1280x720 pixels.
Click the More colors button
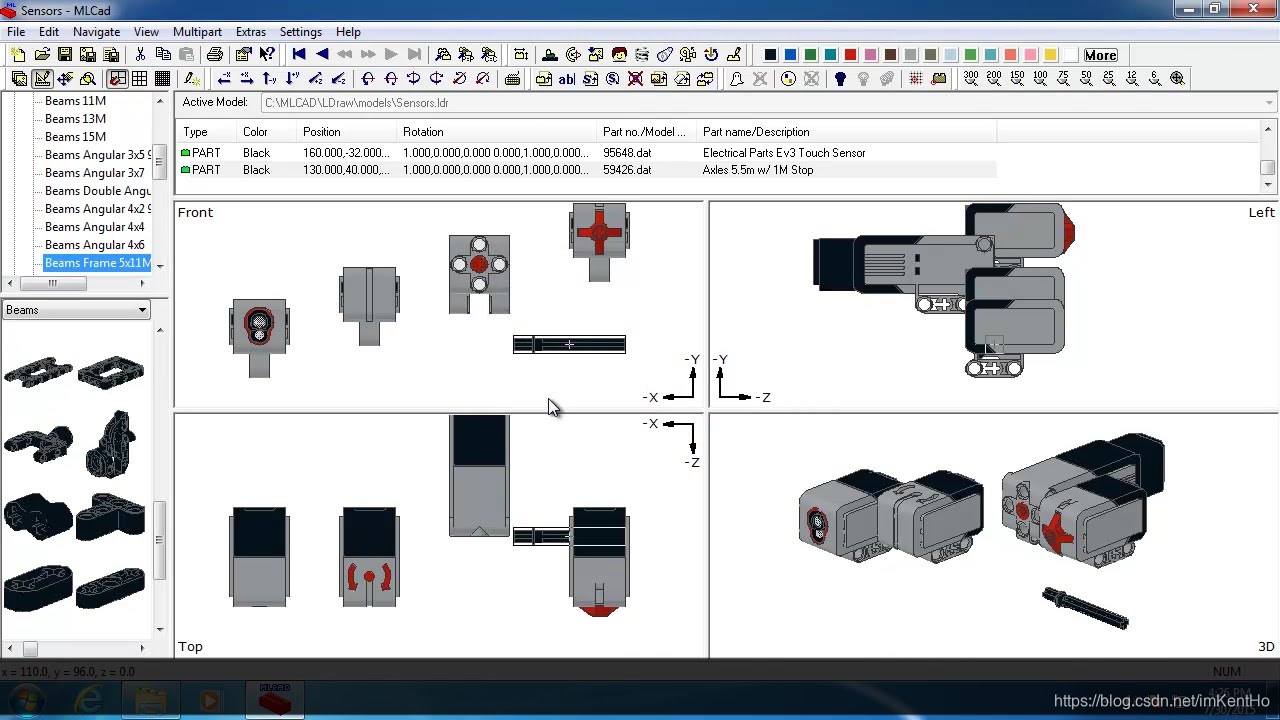tap(1100, 55)
